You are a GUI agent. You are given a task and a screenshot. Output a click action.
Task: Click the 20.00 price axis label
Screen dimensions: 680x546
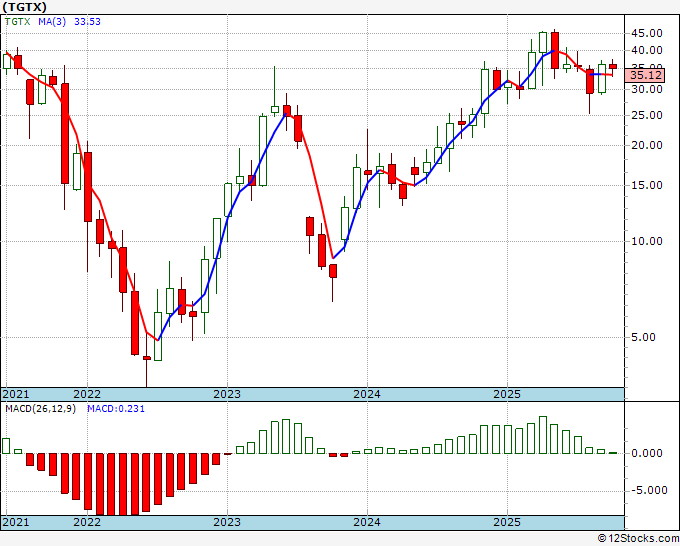647,145
